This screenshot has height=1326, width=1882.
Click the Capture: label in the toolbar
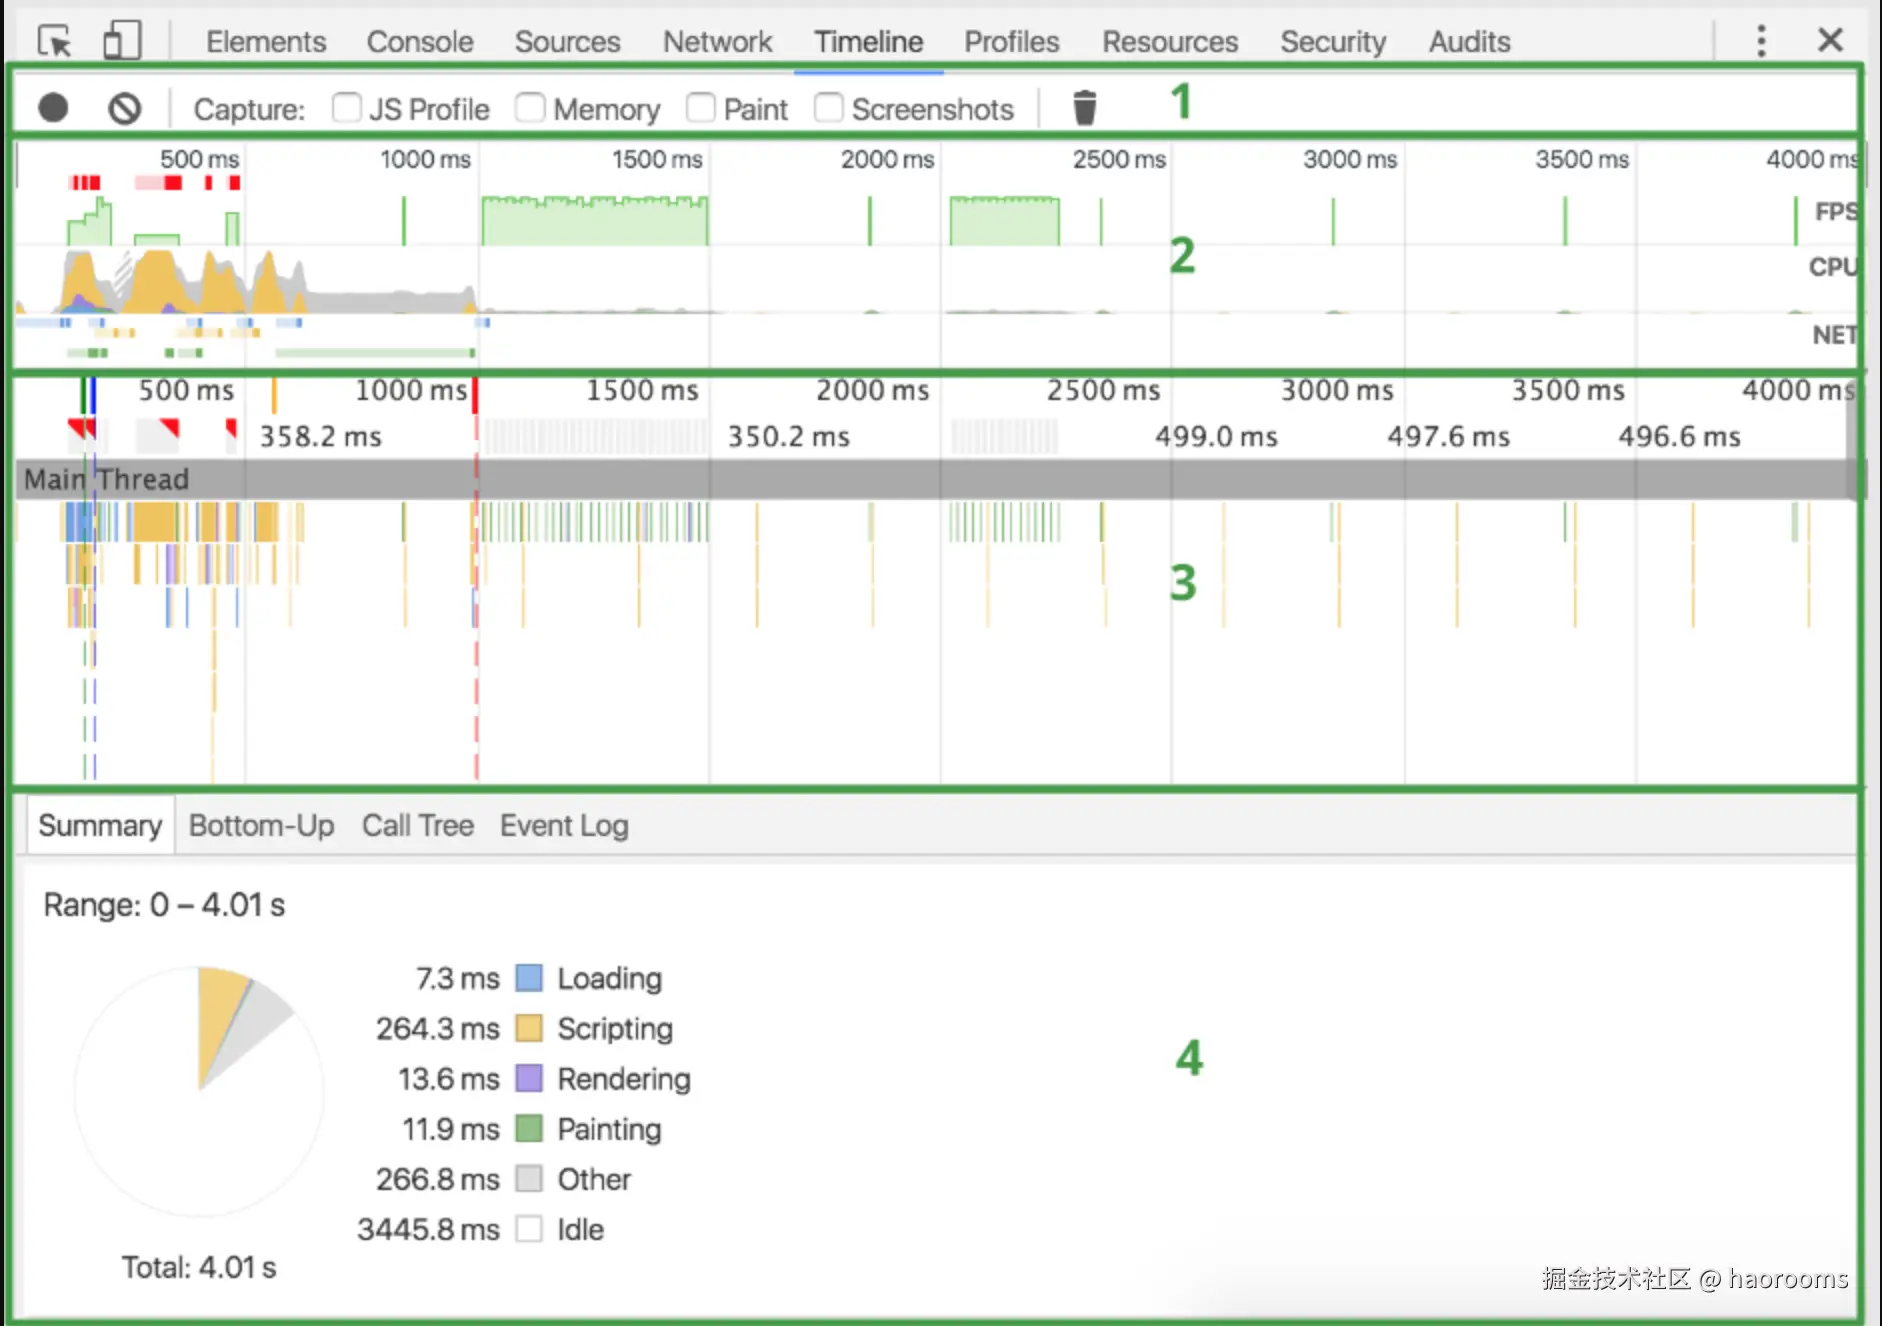[x=249, y=109]
